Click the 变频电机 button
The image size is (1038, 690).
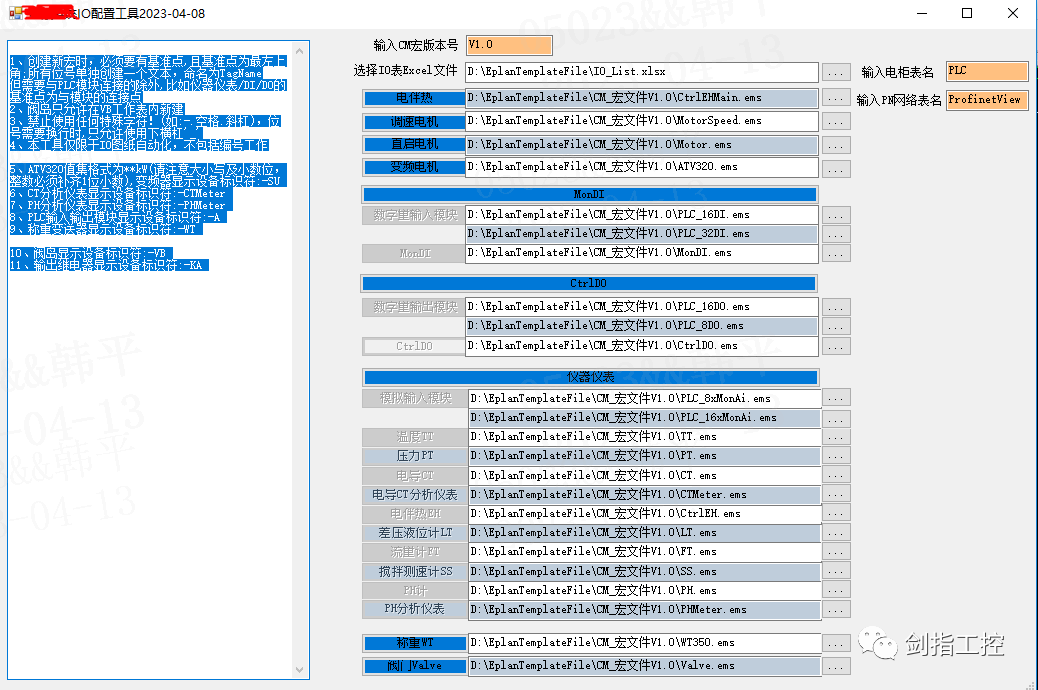413,167
